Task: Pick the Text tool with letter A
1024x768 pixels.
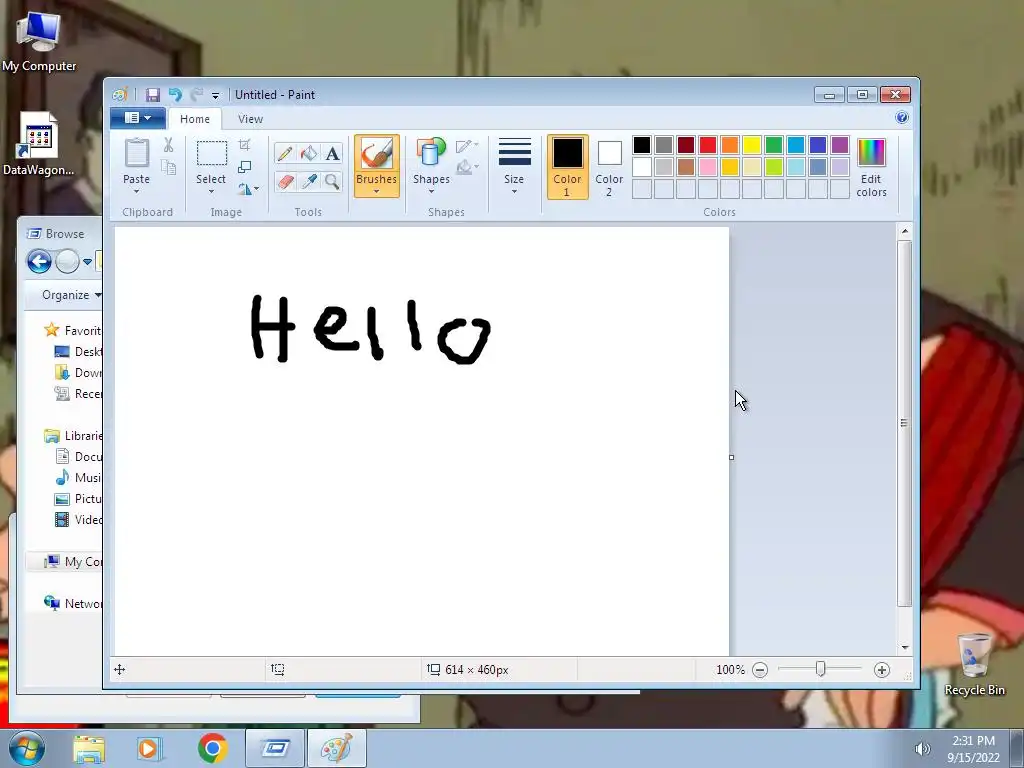Action: 332,153
